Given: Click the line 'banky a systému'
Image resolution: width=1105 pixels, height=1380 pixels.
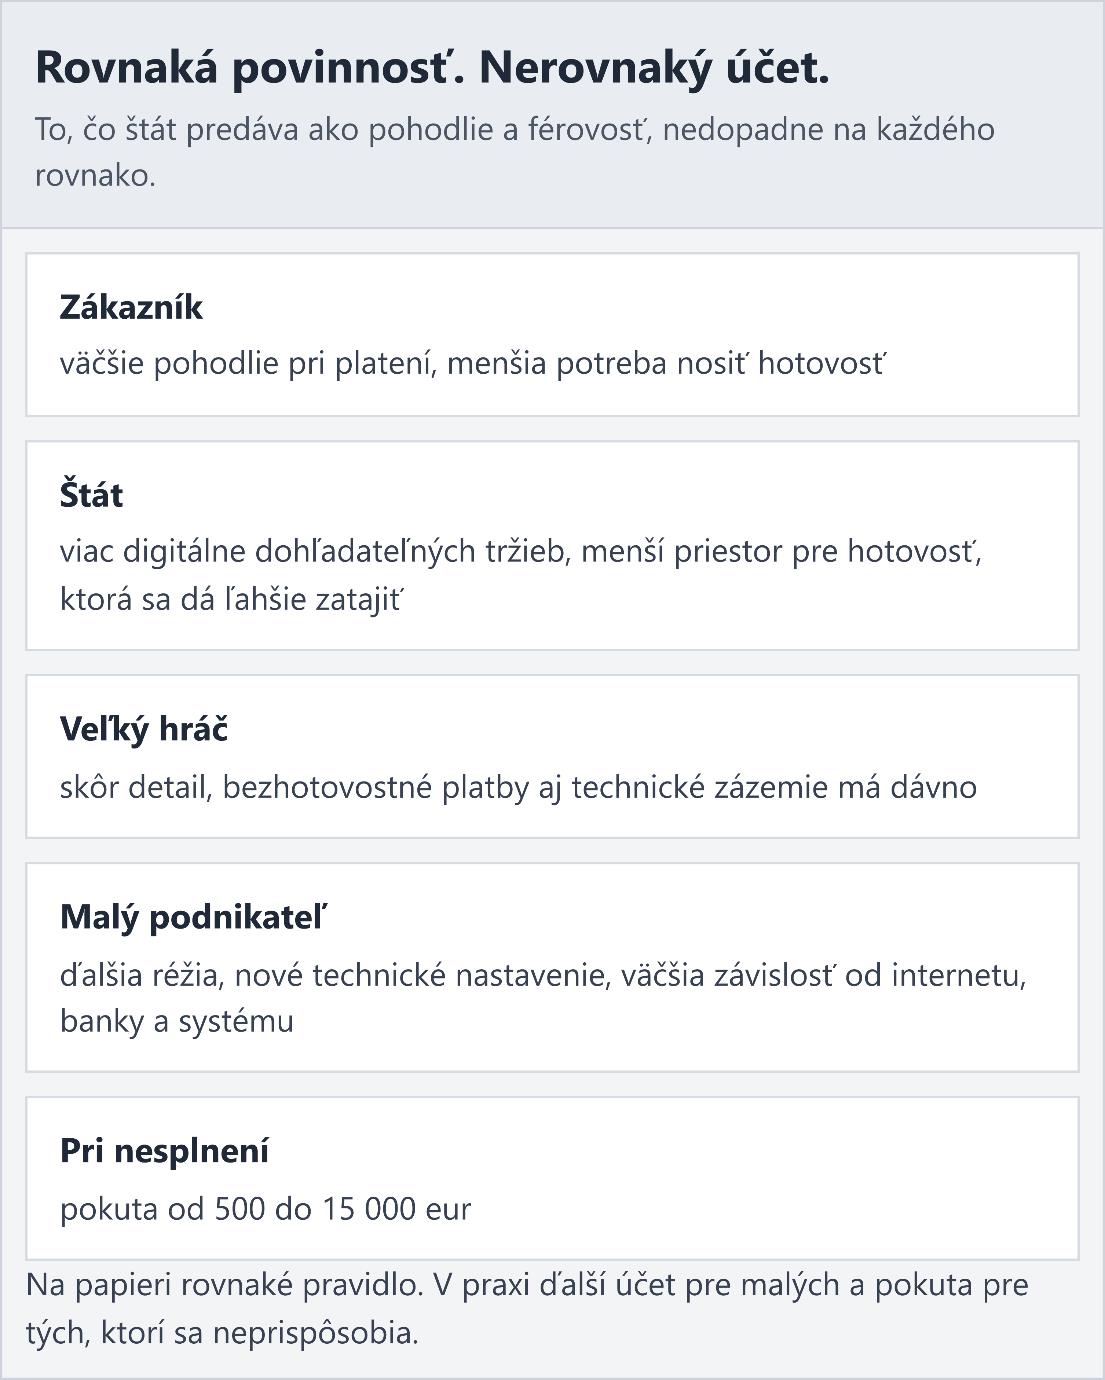Looking at the screenshot, I should click(x=177, y=1021).
